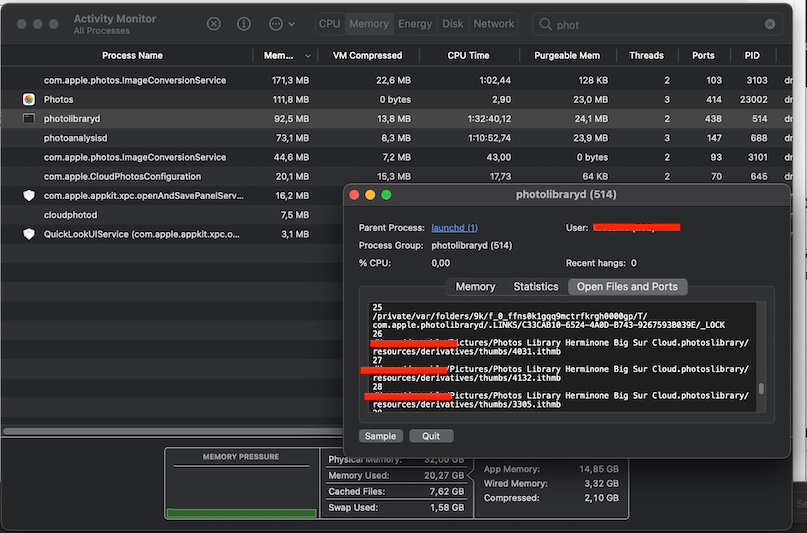This screenshot has width=807, height=533.
Task: Select the Photos app process row
Action: coord(58,100)
